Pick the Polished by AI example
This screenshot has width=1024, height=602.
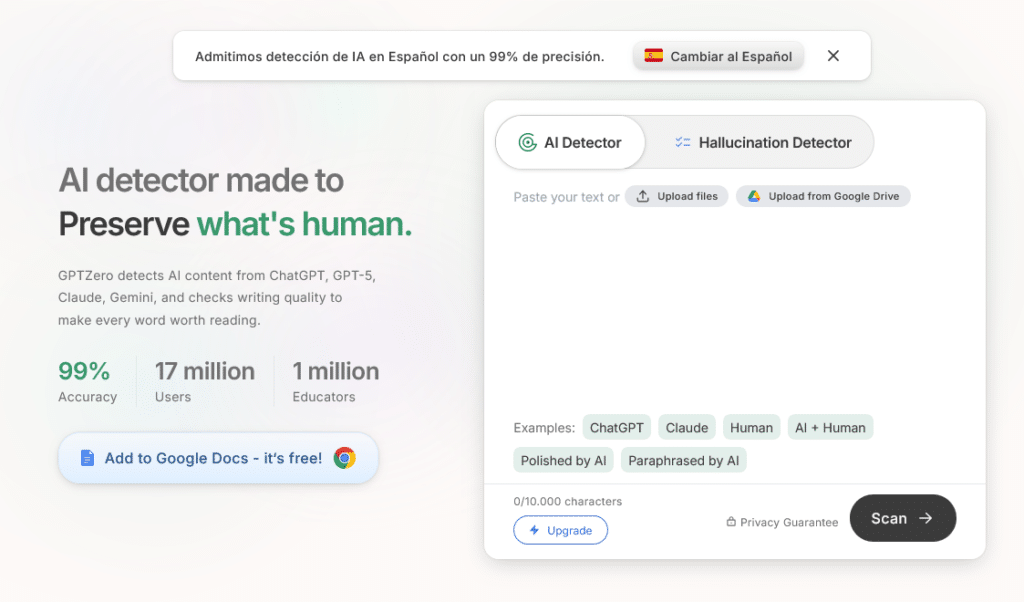coord(563,460)
